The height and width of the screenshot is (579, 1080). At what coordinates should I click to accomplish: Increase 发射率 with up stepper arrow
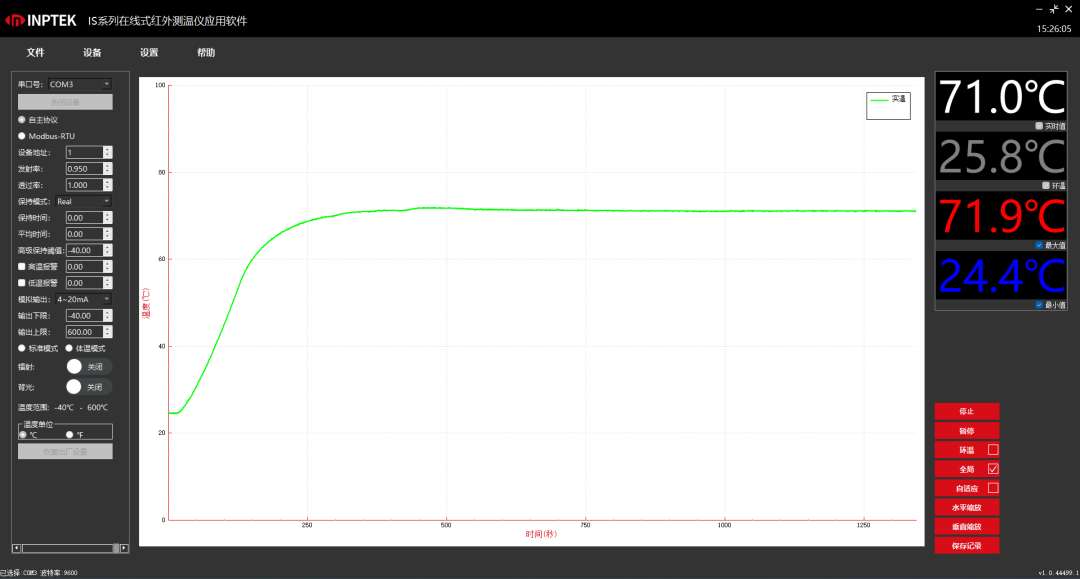point(108,166)
